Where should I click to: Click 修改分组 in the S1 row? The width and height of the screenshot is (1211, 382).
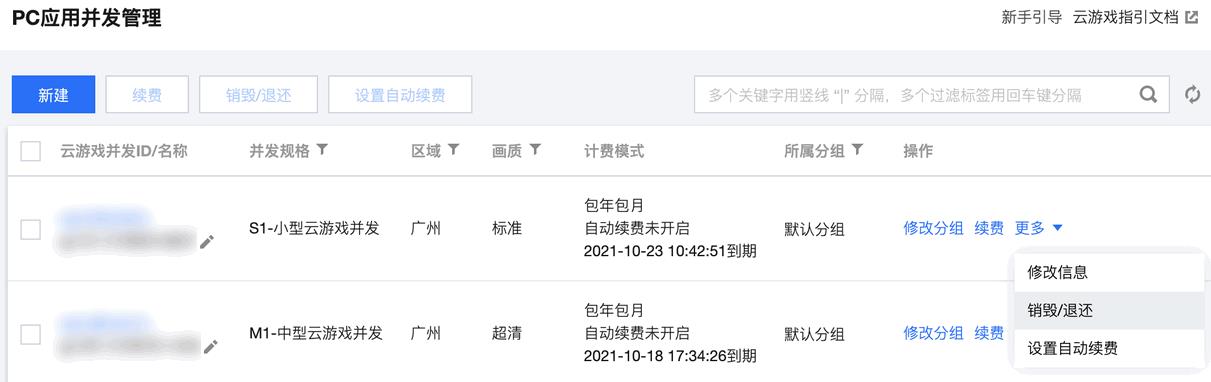[933, 228]
